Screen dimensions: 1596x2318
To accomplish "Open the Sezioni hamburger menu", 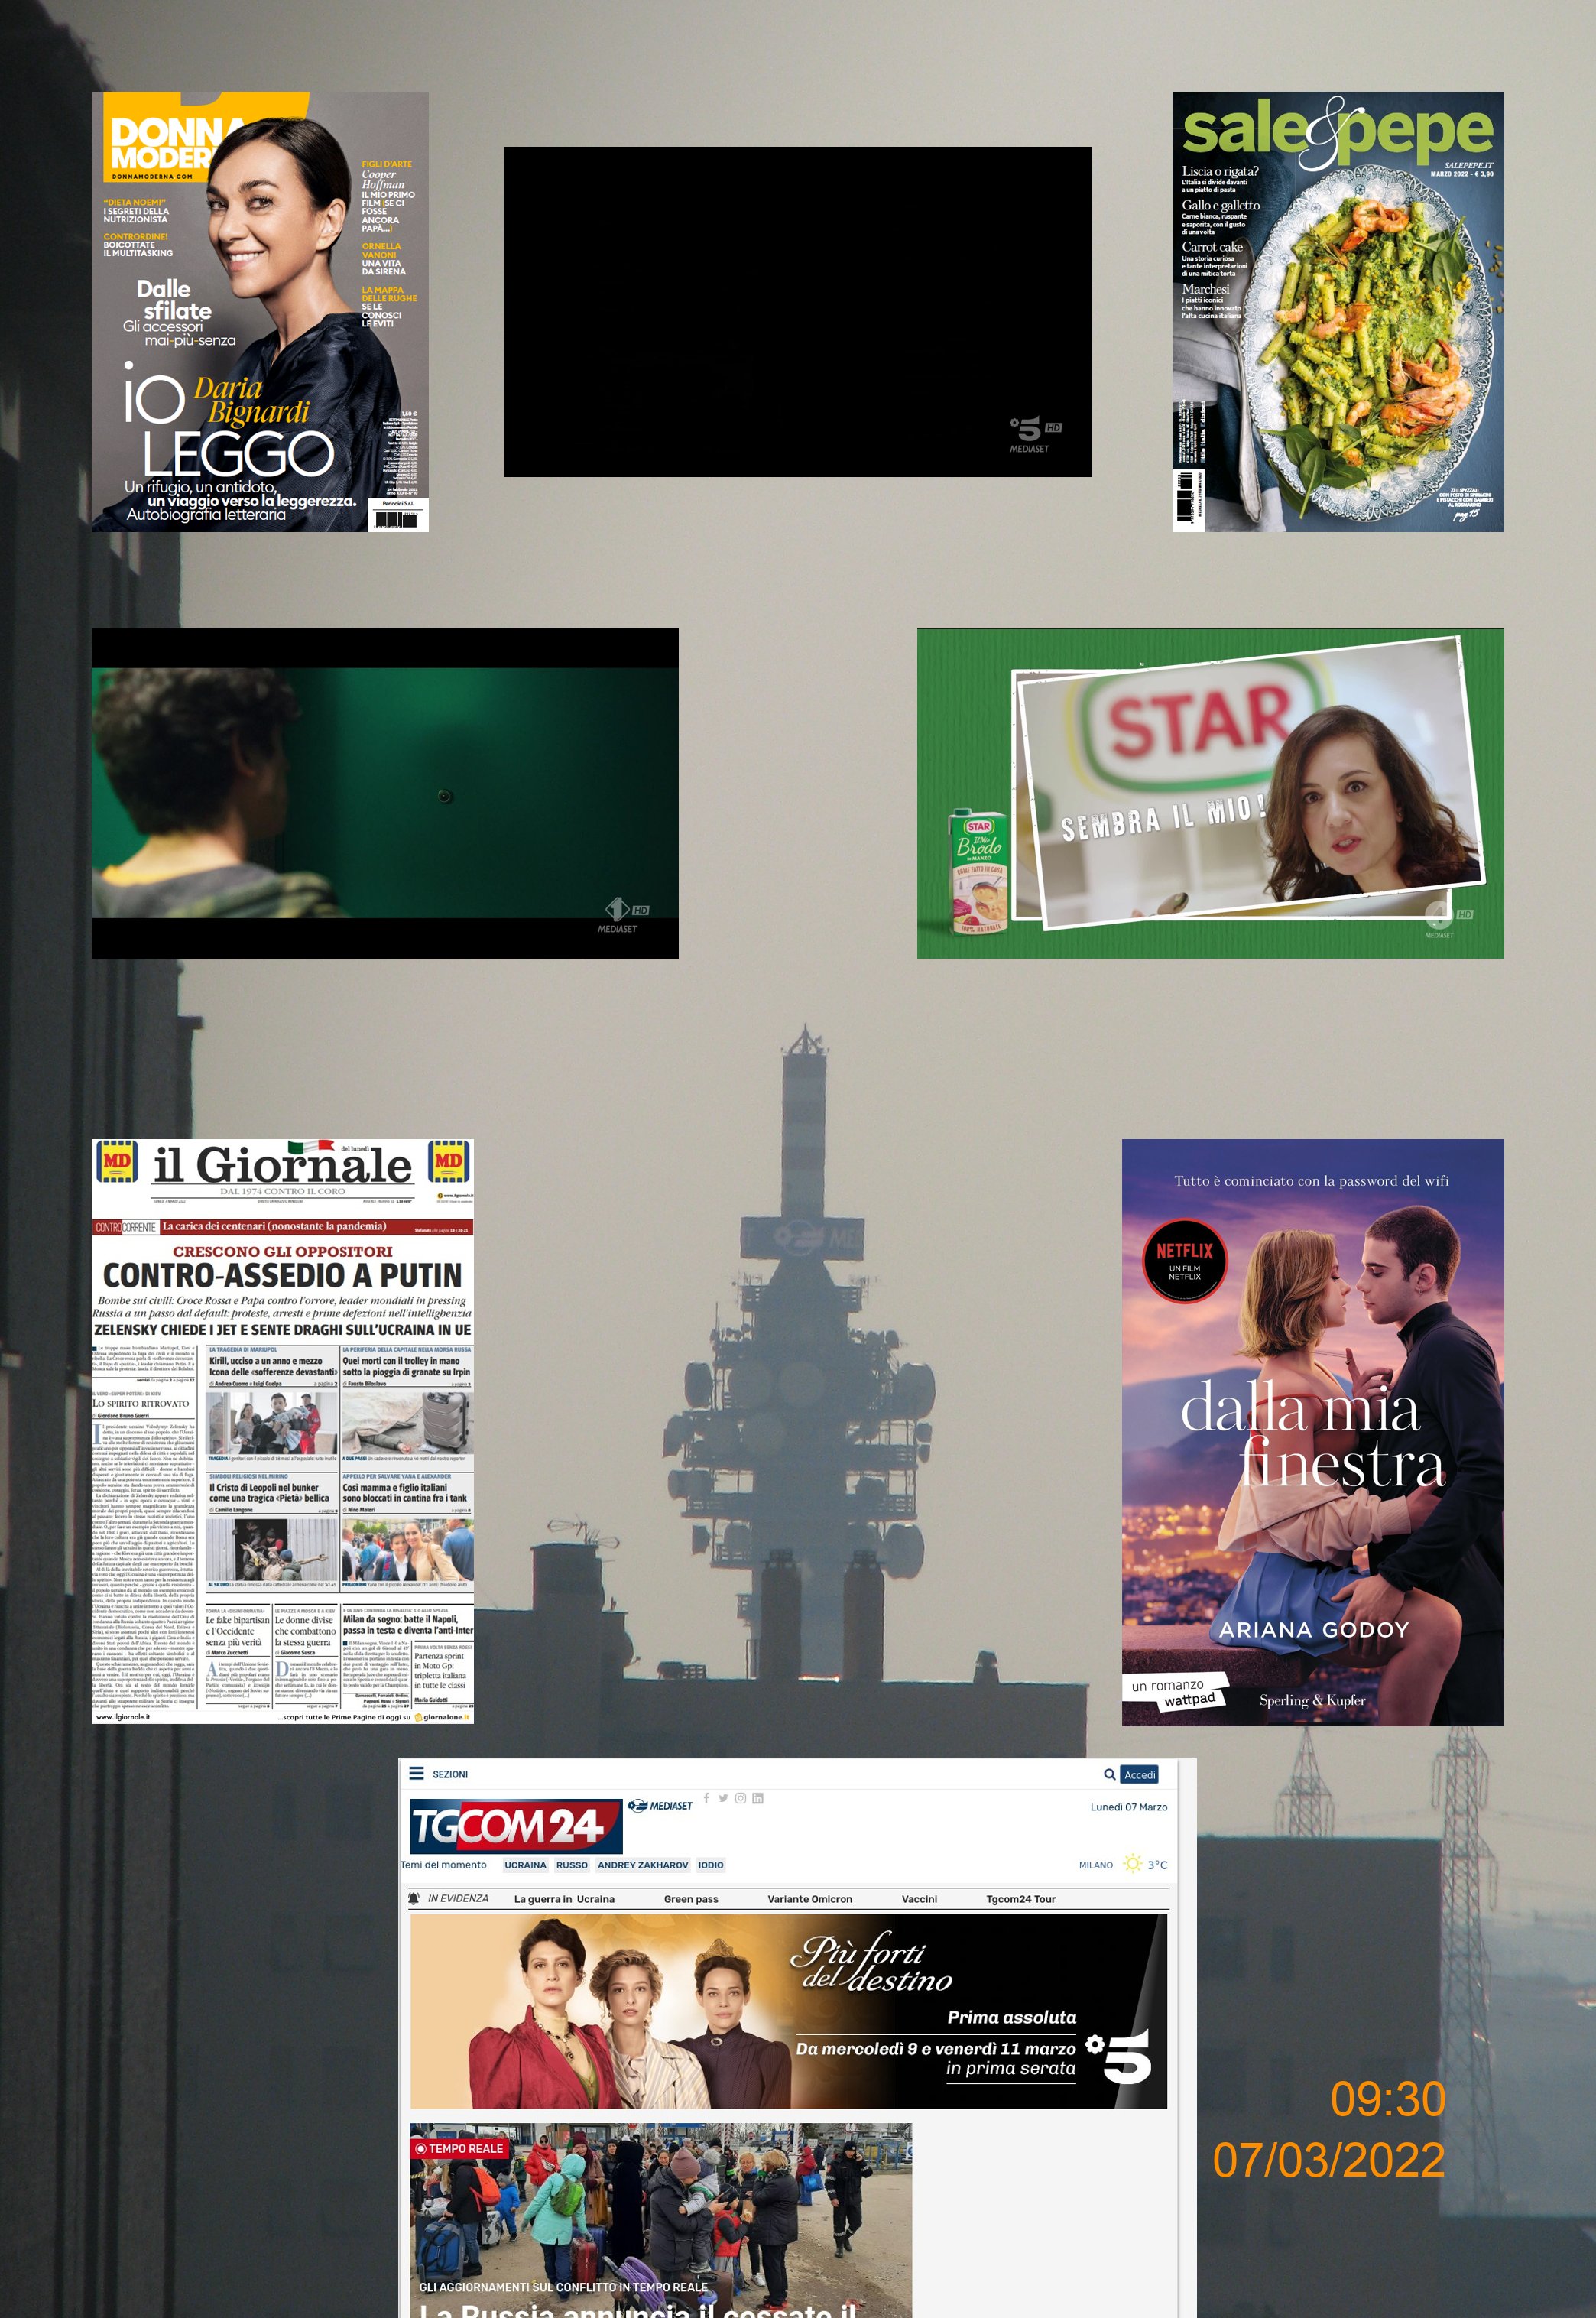I will [416, 1774].
